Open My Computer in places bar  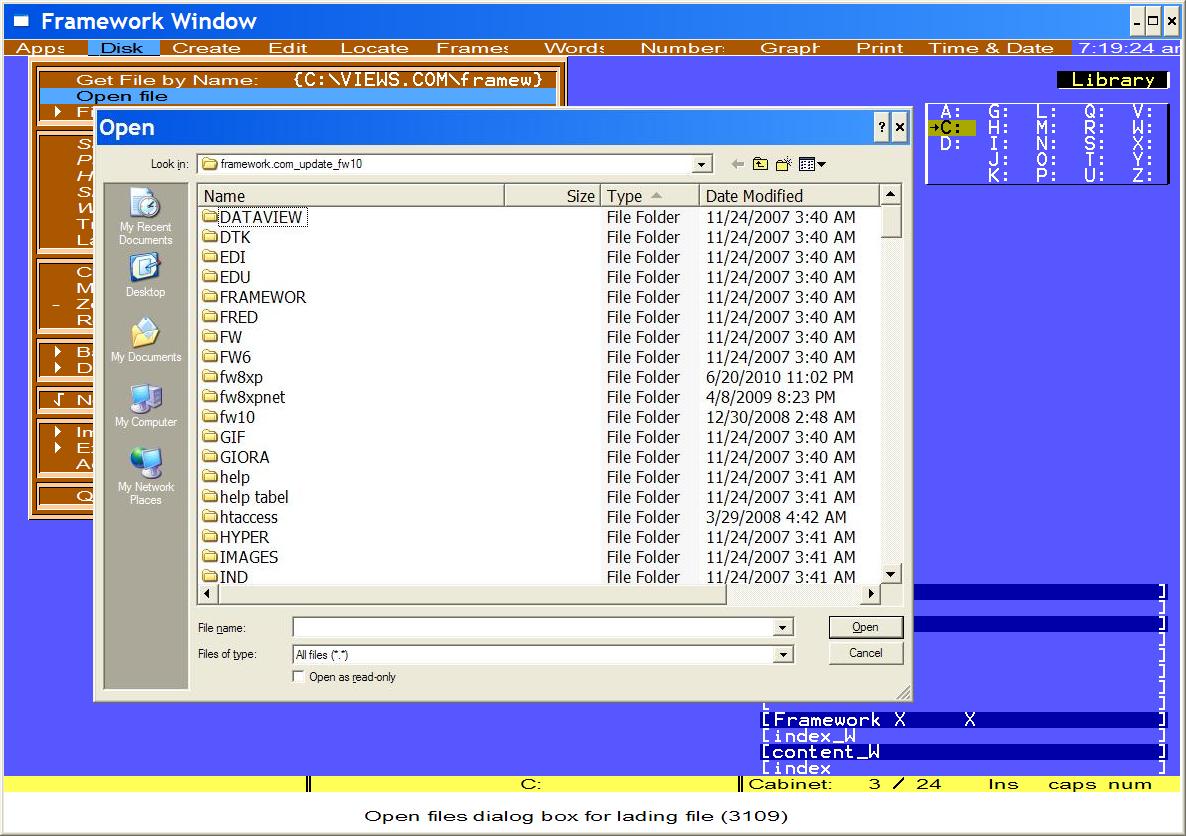(x=146, y=406)
